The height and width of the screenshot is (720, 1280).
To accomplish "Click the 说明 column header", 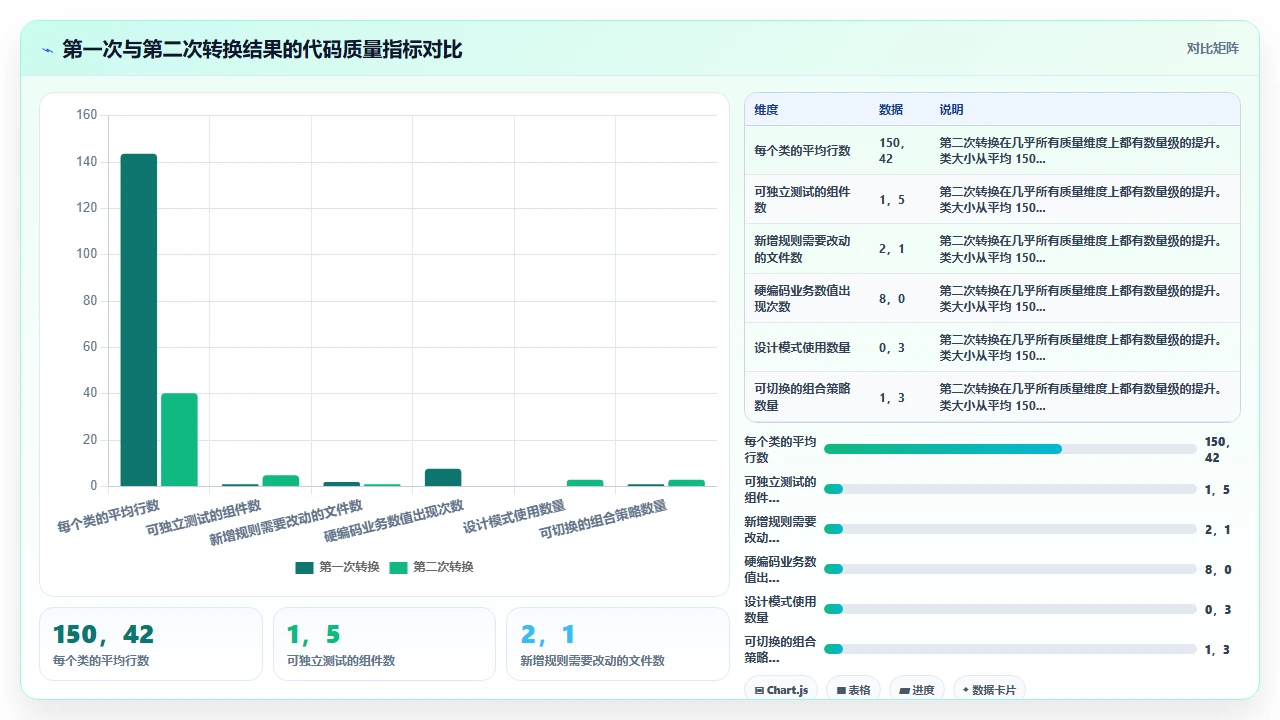I will coord(952,110).
